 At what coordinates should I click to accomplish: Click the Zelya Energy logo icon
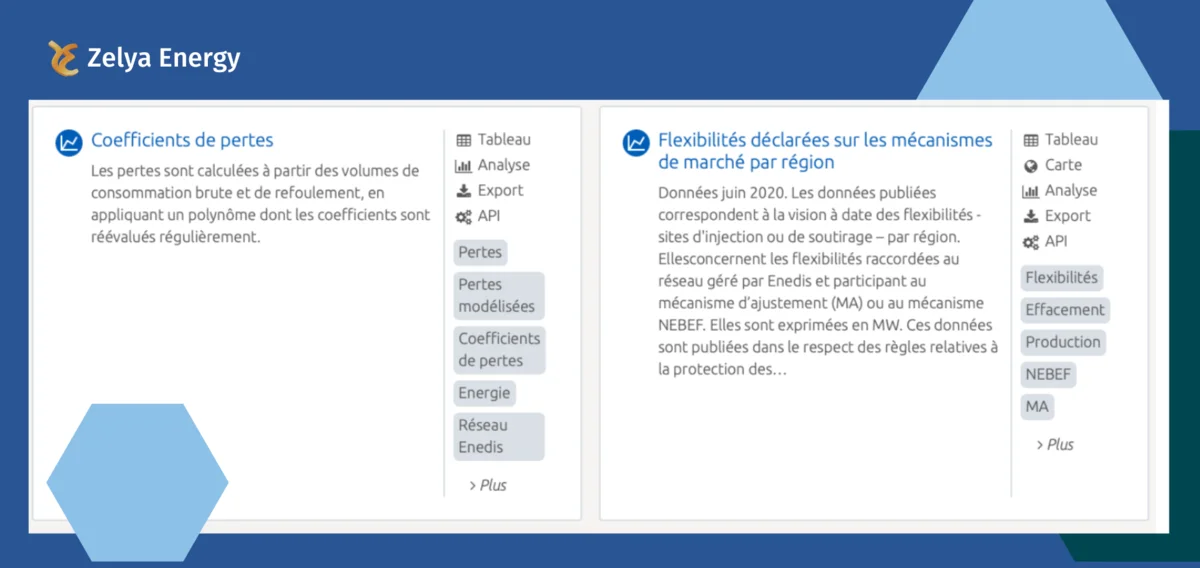(x=63, y=58)
